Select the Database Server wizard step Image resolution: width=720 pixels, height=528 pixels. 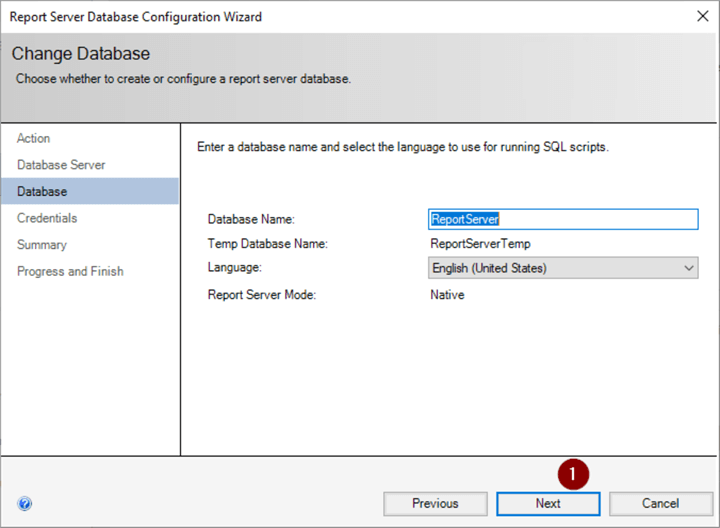61,165
